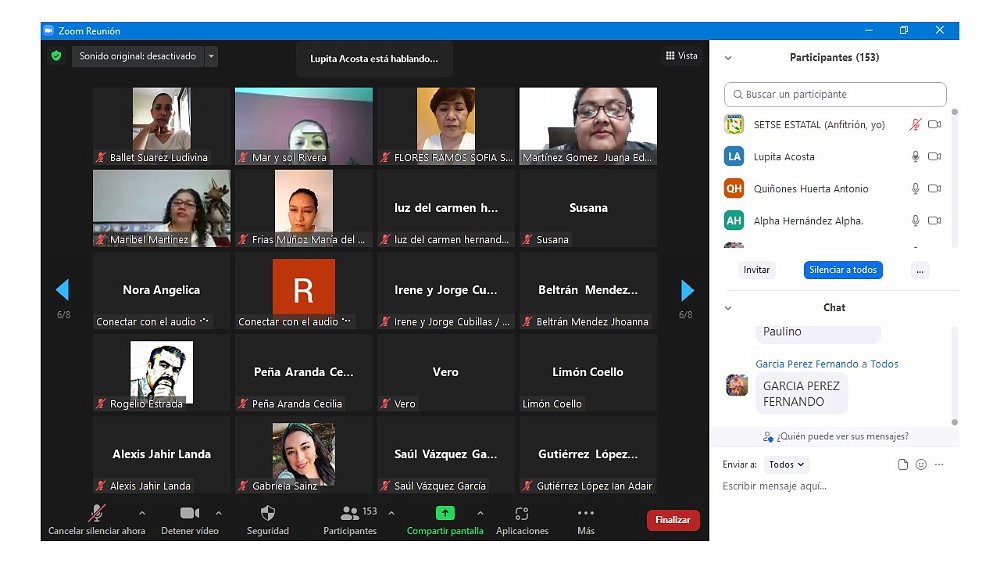This screenshot has height=563, width=1000.
Task: Turn off camera with Detener video
Action: (x=189, y=514)
